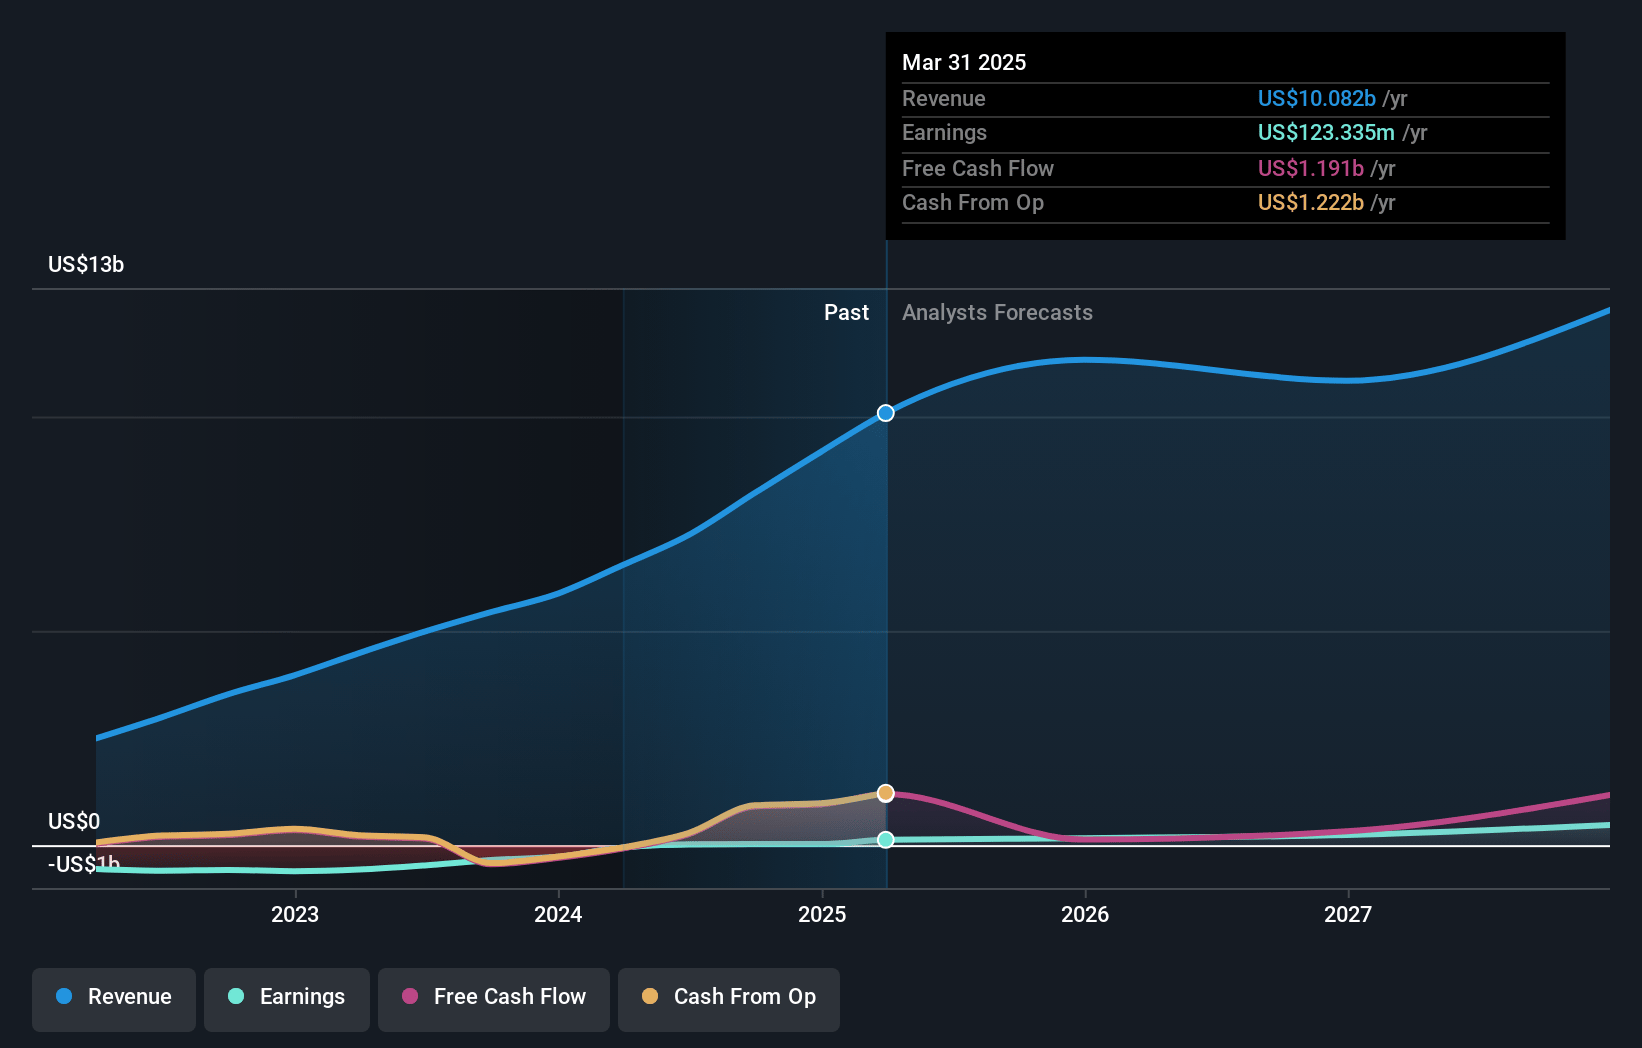Click the US$123.335m earnings value

click(x=1326, y=132)
